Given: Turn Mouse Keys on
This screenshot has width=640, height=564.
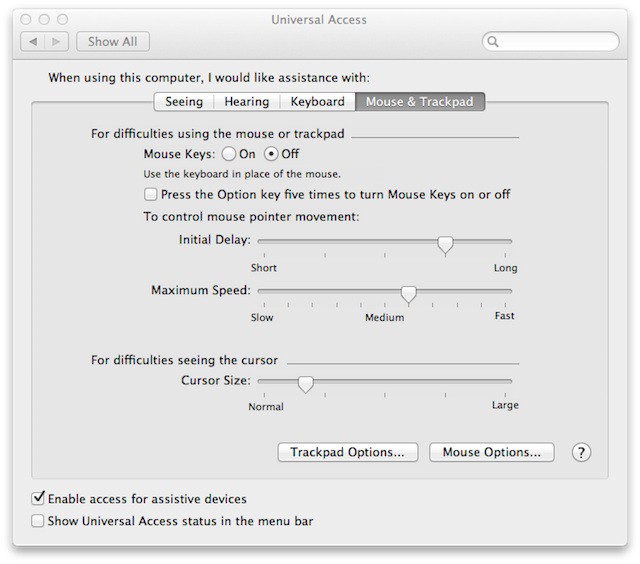Looking at the screenshot, I should (229, 154).
